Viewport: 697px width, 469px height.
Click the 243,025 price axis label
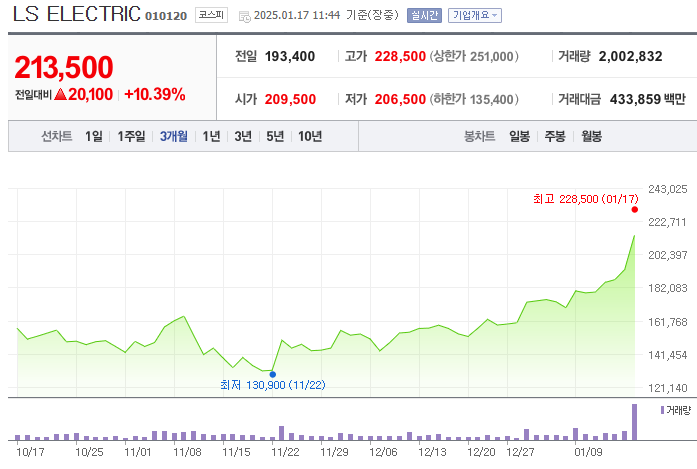point(668,189)
